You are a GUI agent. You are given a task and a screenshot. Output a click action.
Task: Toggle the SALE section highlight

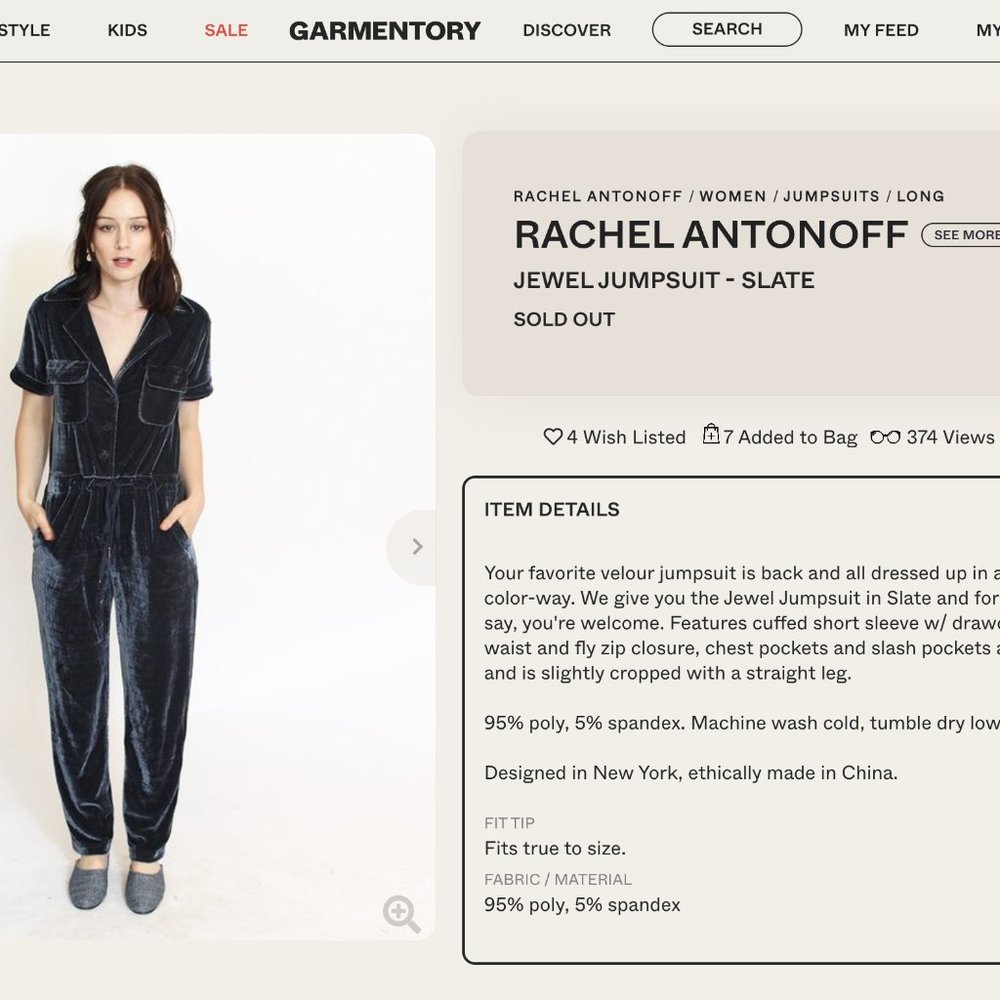pos(225,30)
